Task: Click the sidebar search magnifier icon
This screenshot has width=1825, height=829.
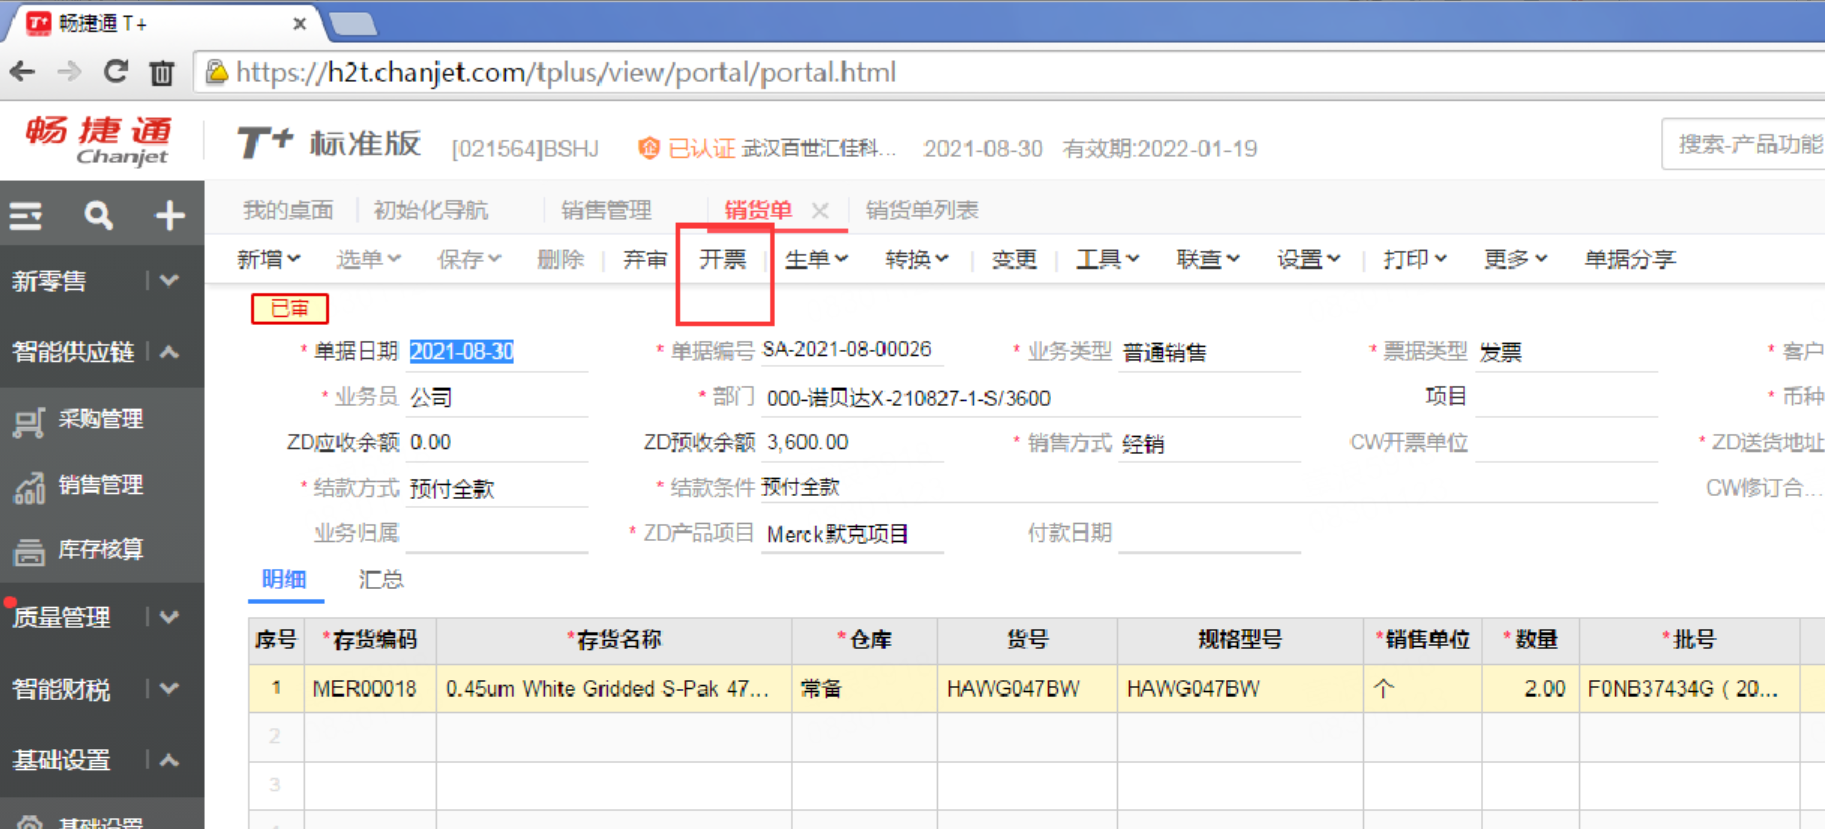Action: click(98, 215)
